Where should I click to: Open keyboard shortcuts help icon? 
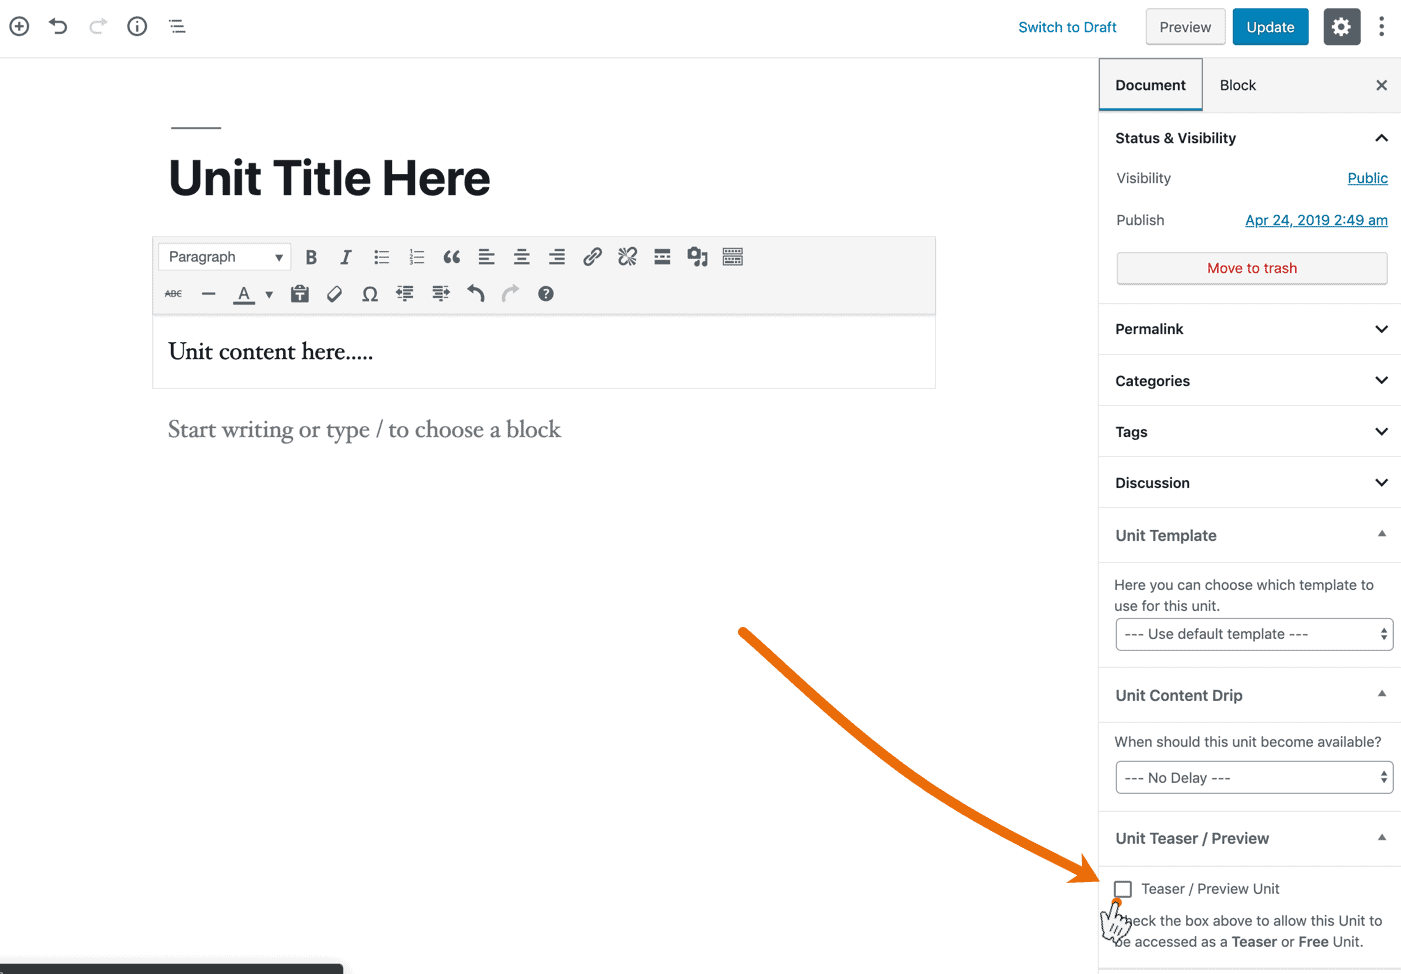[546, 294]
